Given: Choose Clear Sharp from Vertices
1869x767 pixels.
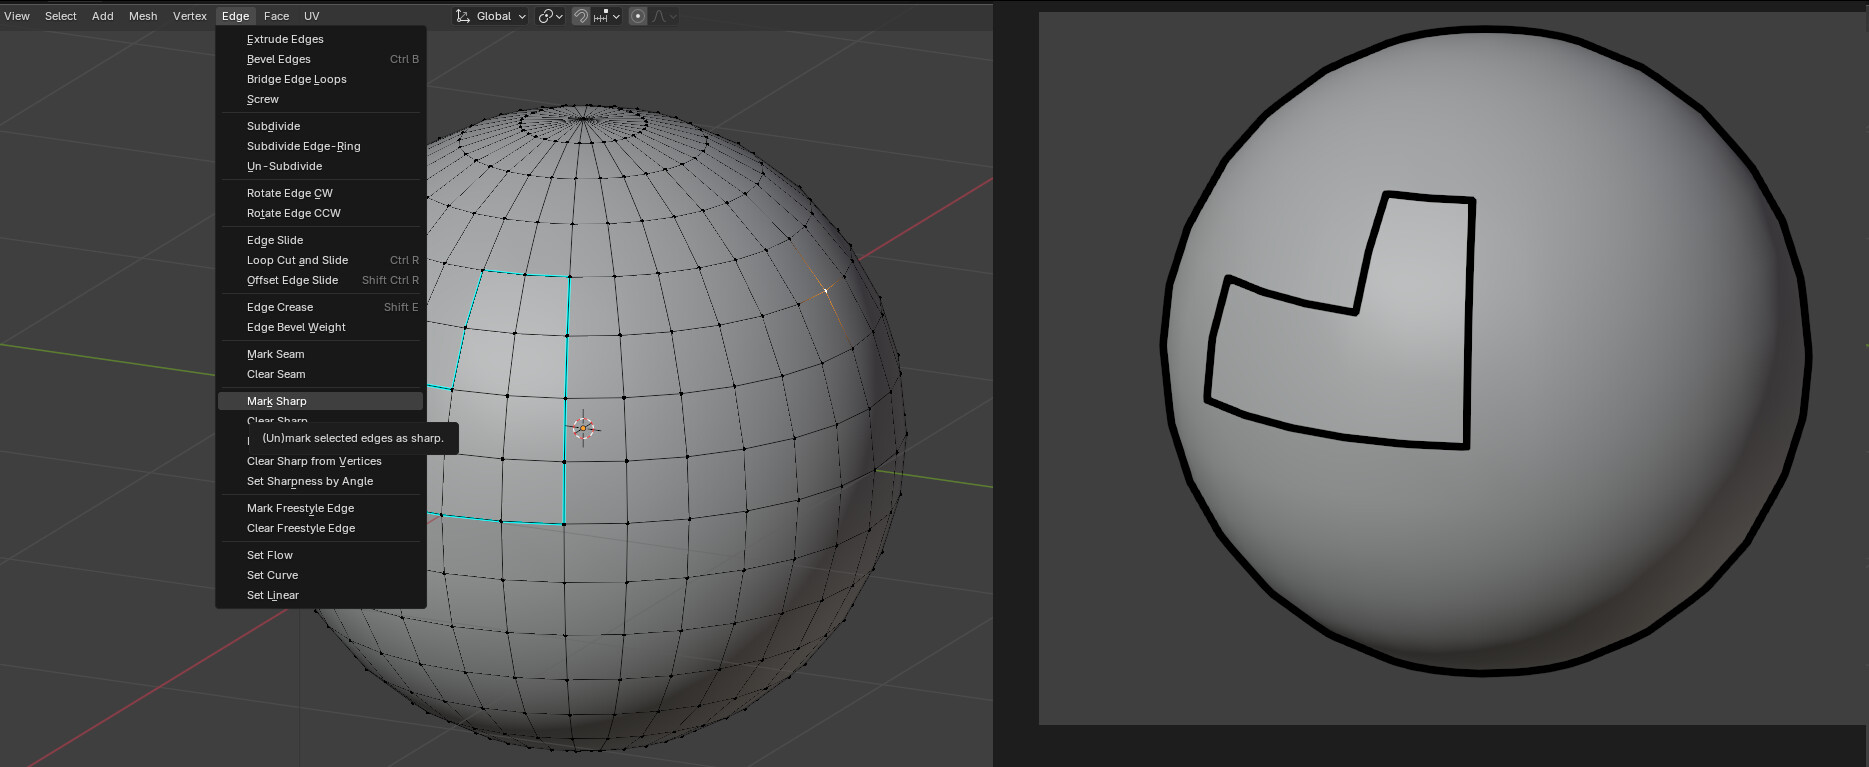Looking at the screenshot, I should [321, 461].
